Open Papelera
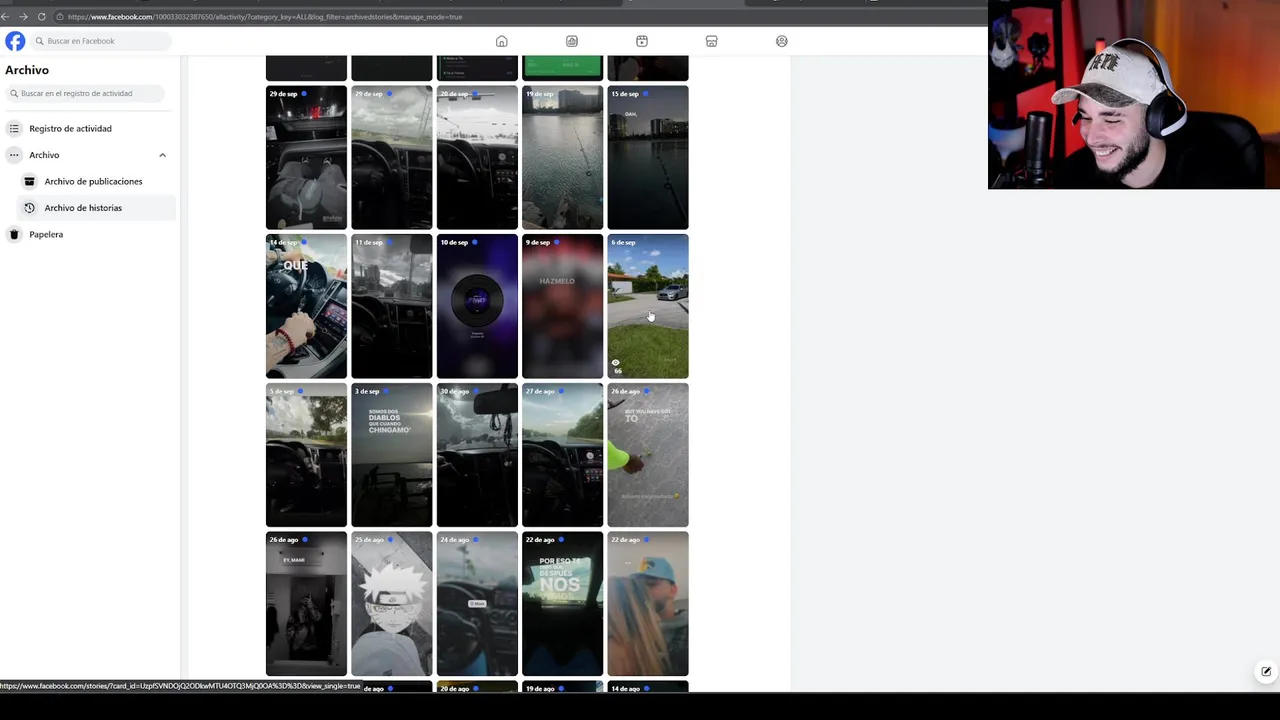The image size is (1280, 720). tap(88, 234)
